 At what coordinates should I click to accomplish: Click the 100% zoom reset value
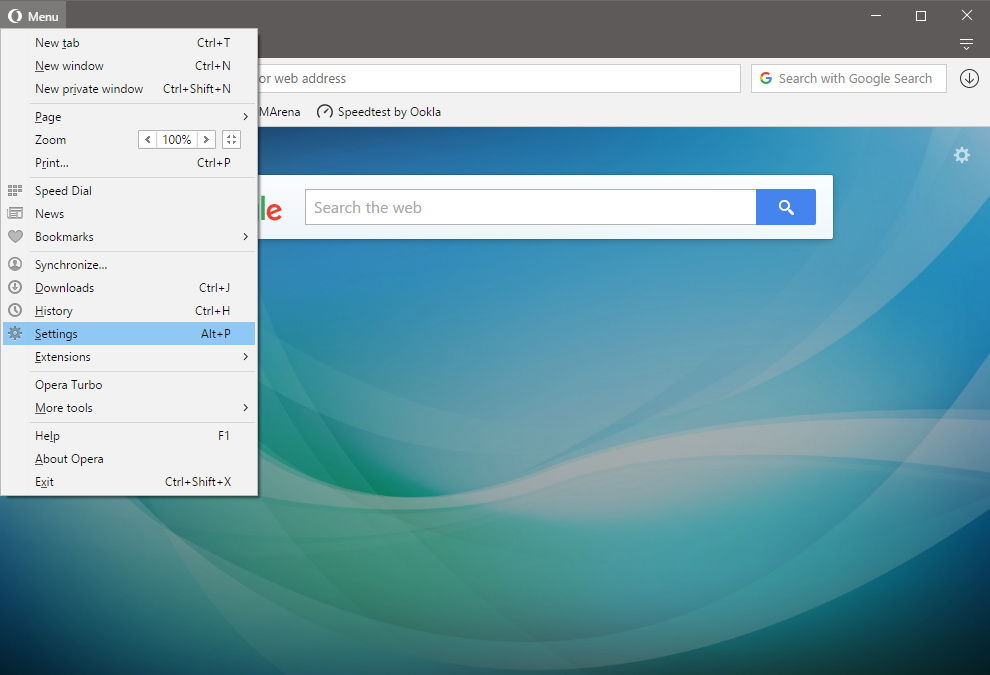coord(177,140)
